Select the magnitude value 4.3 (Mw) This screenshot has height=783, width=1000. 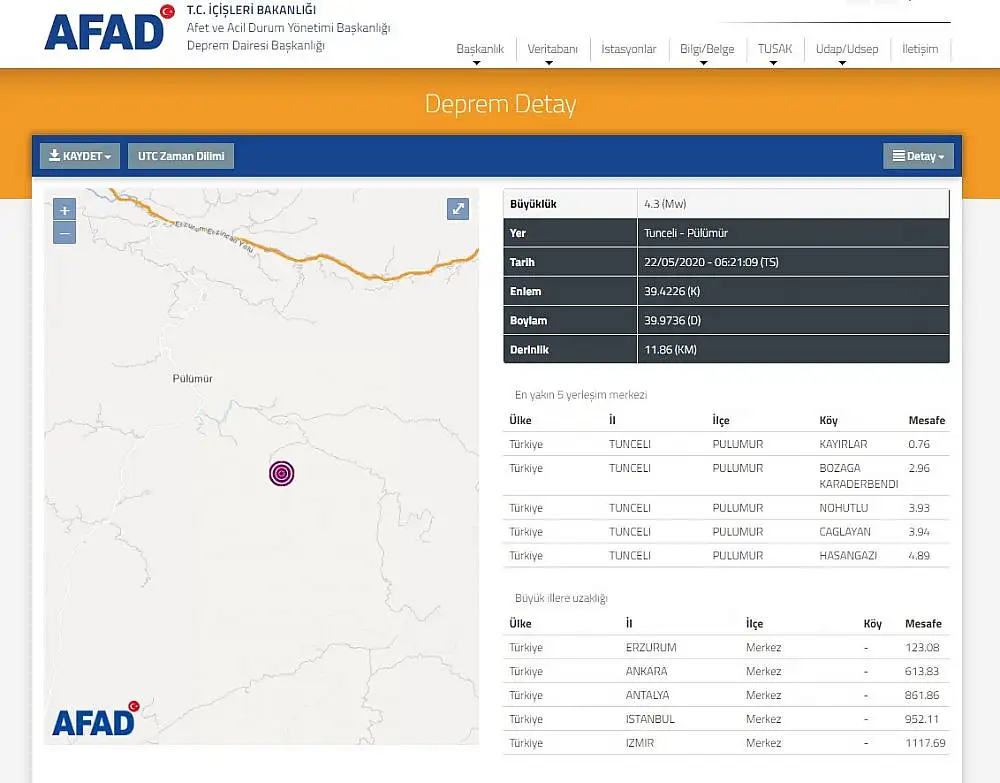coord(665,204)
